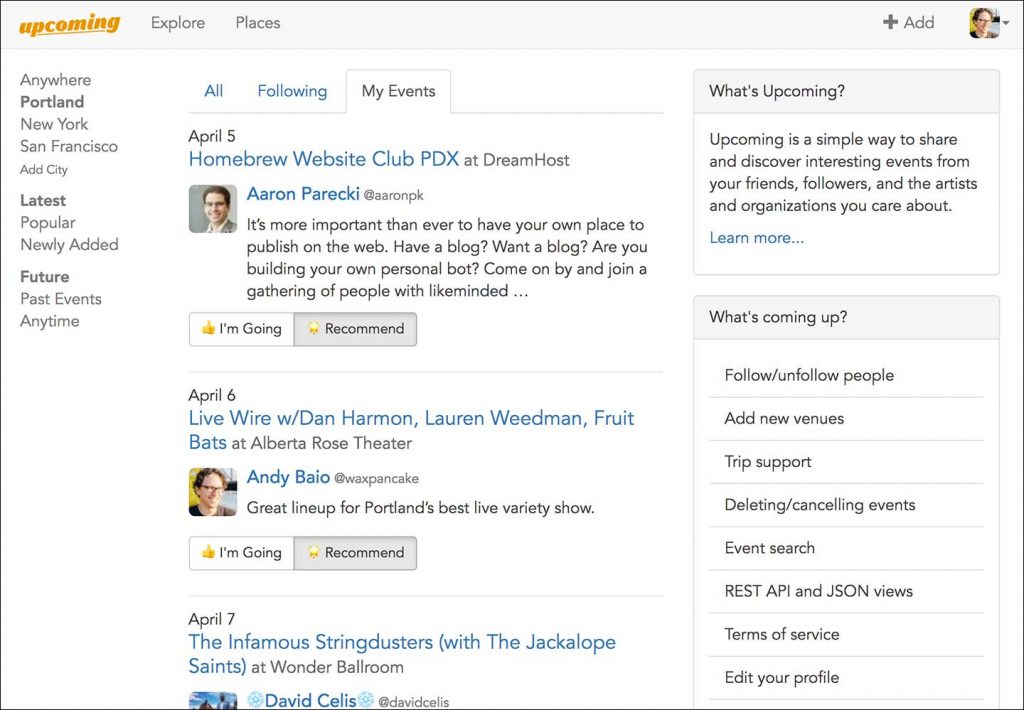The image size is (1024, 710).
Task: Click the Learn more link
Action: tap(757, 238)
